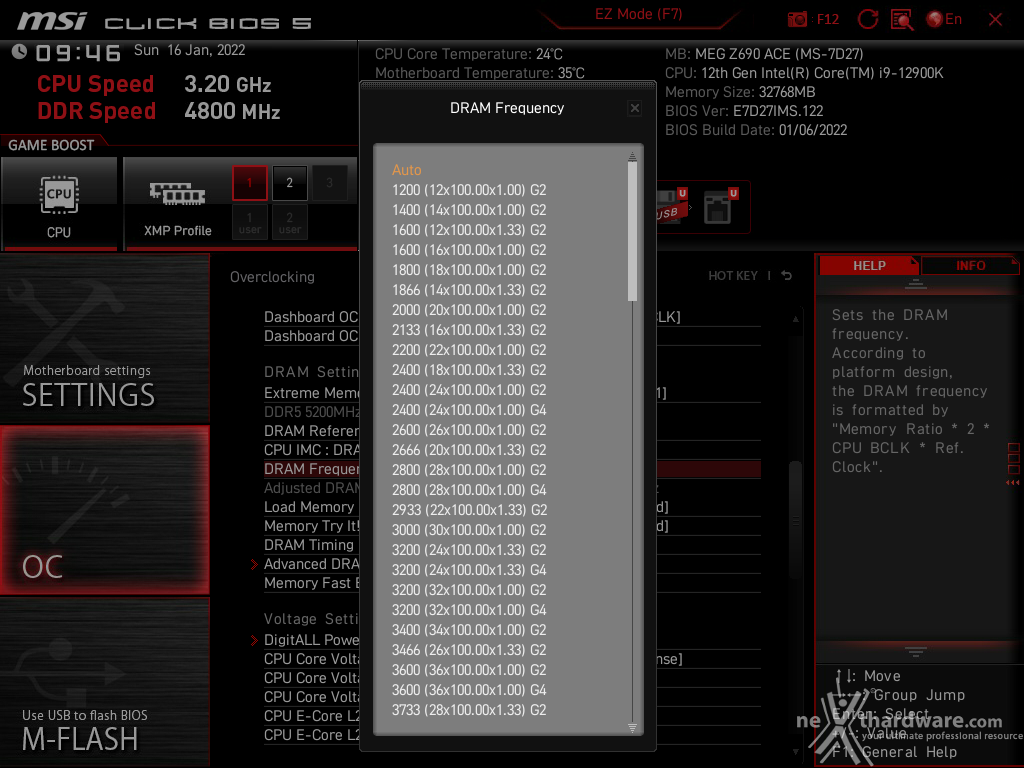Click the DRAM Reference Clock setting

[312, 431]
